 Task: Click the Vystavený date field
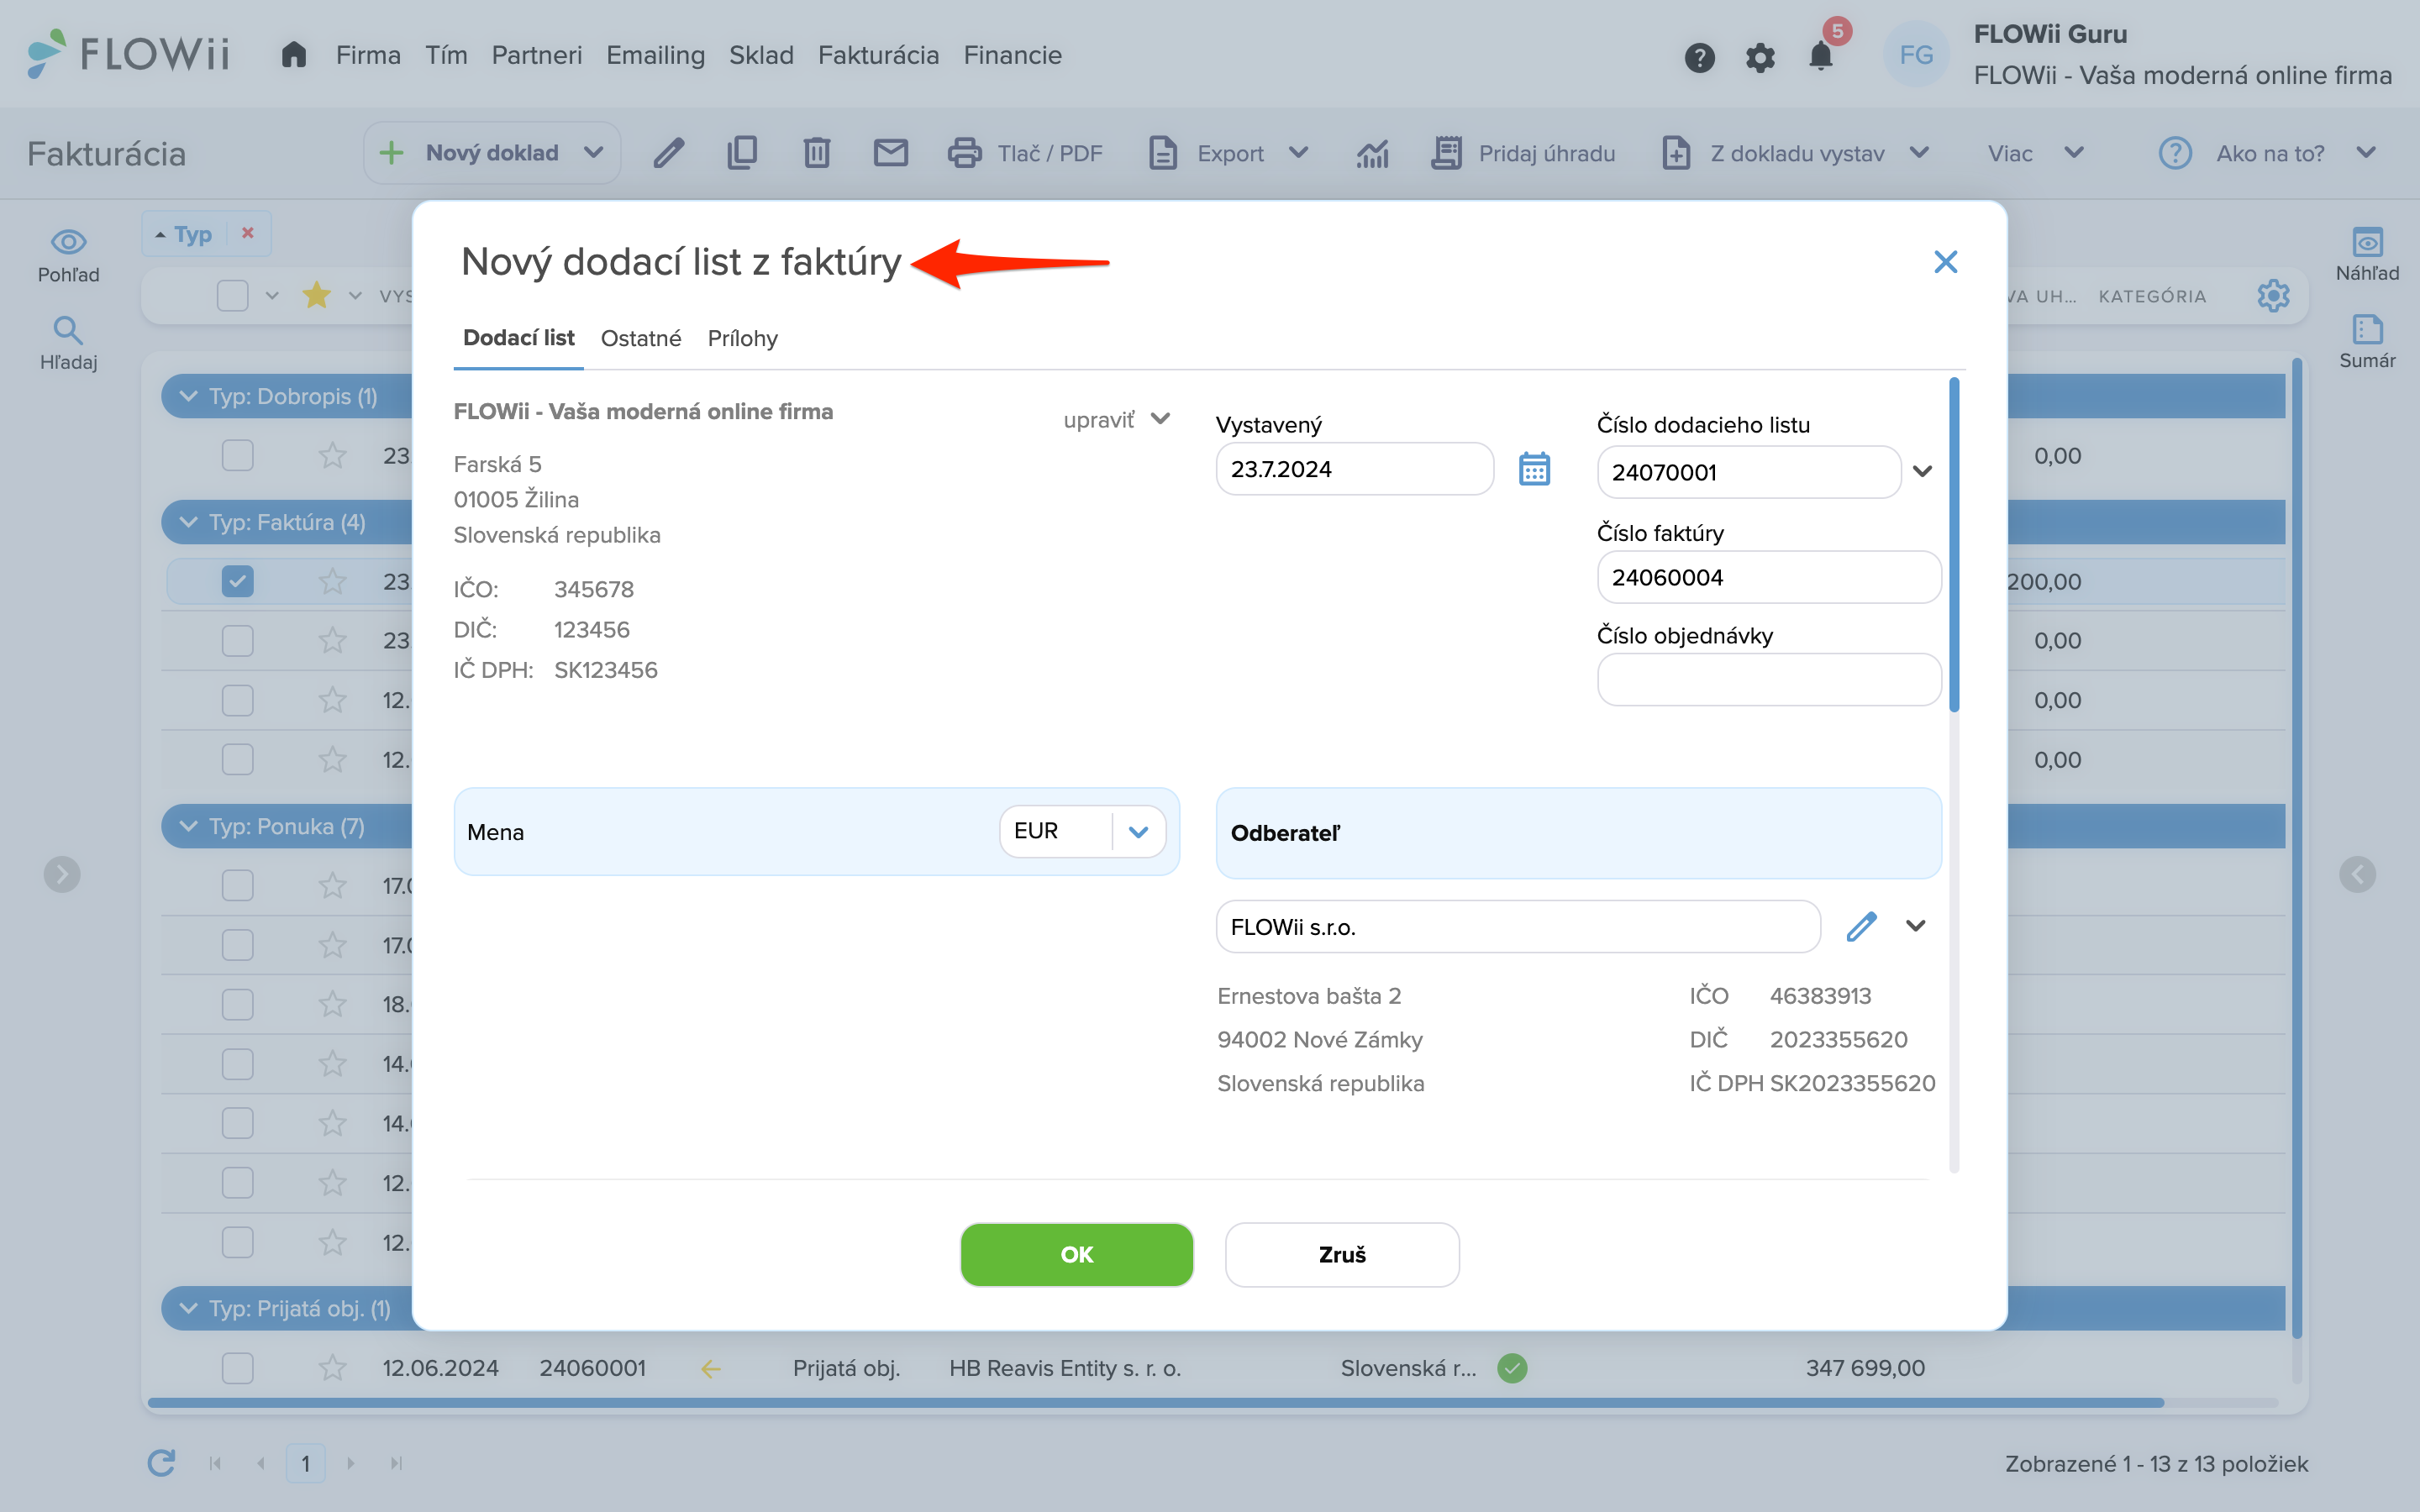pos(1354,468)
